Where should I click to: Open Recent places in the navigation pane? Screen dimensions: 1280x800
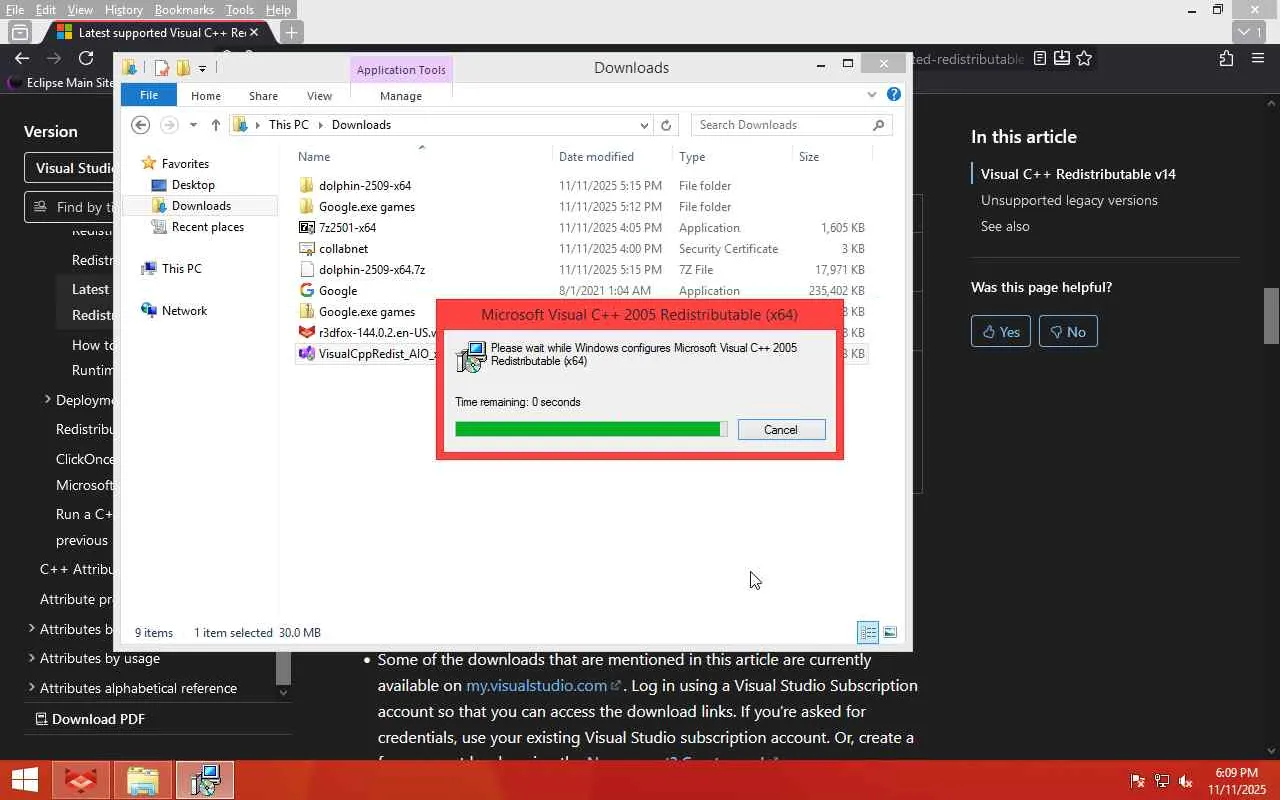208,227
